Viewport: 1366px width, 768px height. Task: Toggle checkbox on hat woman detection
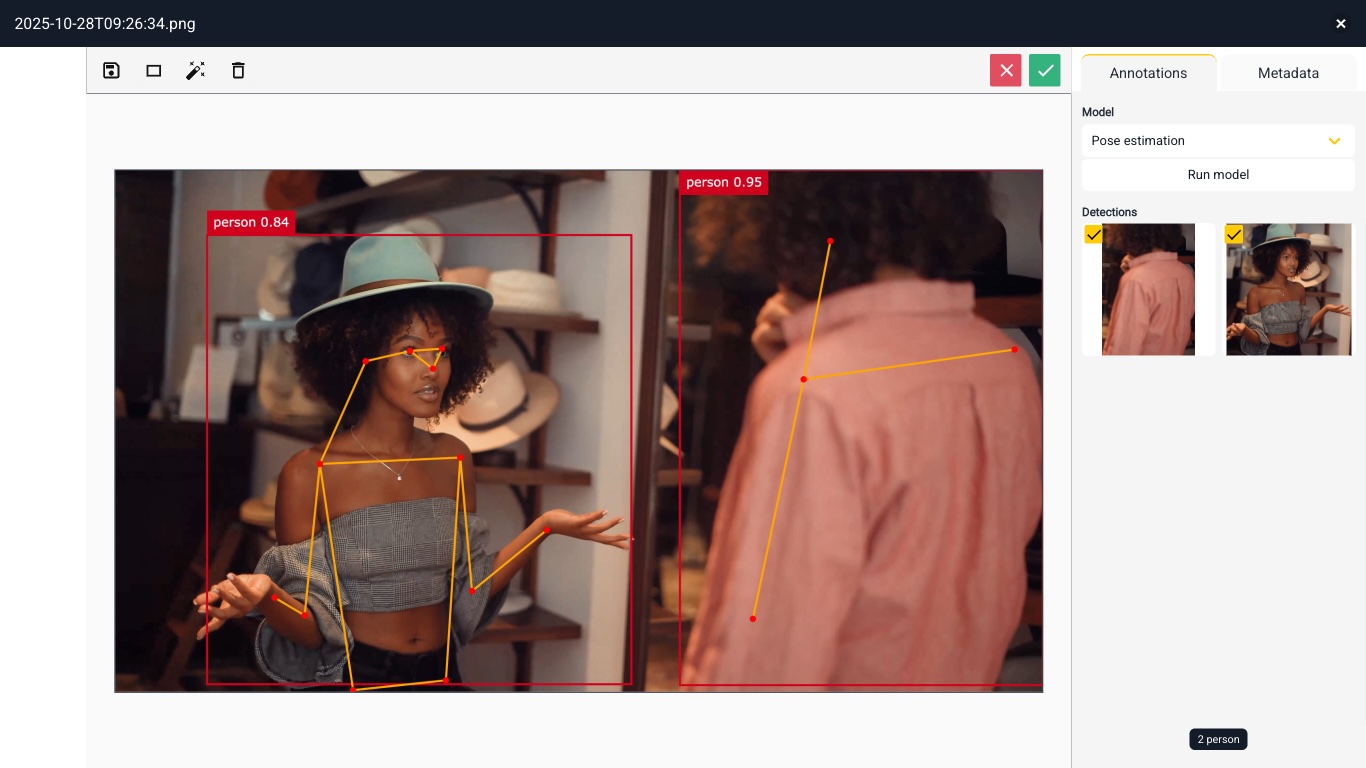pyautogui.click(x=1234, y=234)
